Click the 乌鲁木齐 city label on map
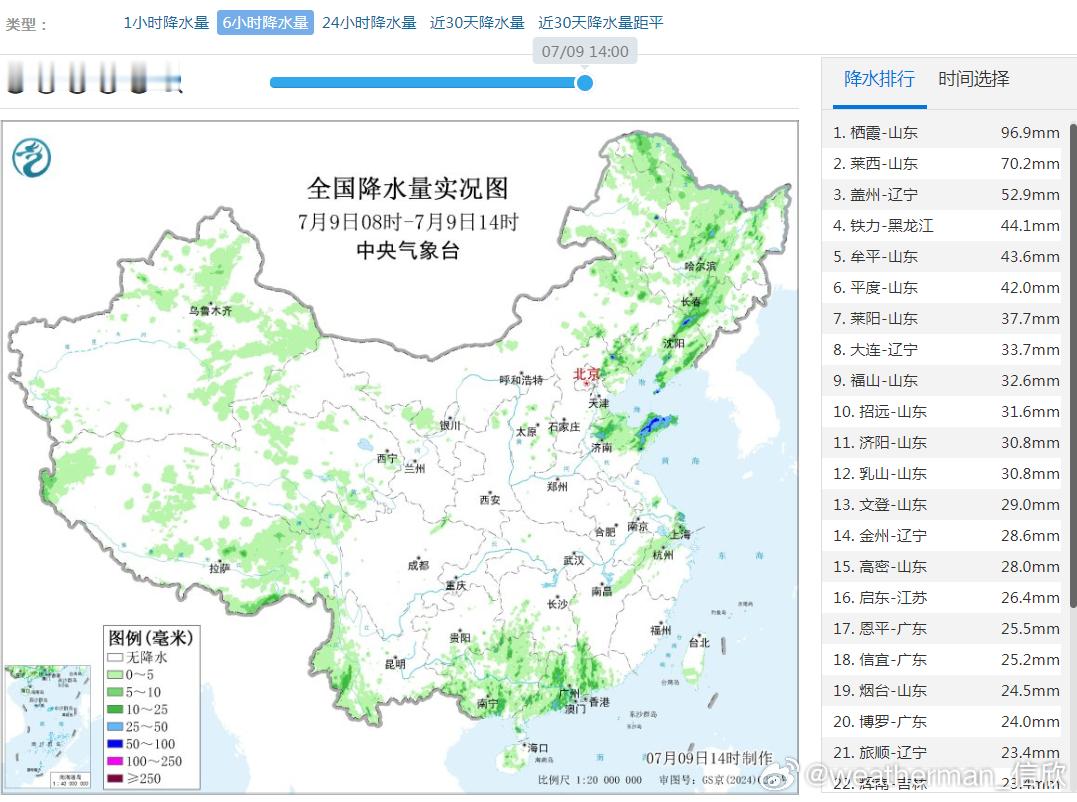The image size is (1077, 802). click(211, 311)
